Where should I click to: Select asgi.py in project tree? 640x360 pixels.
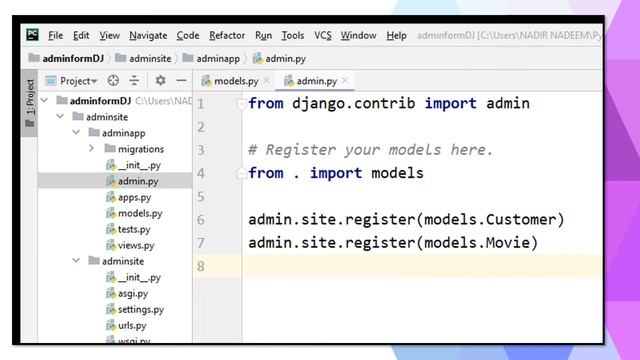(133, 293)
